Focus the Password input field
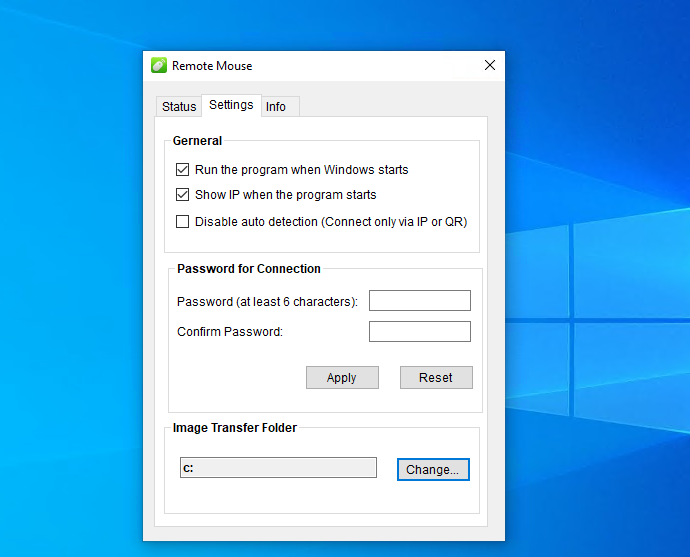Screen dimensions: 690x557 pyautogui.click(x=419, y=301)
